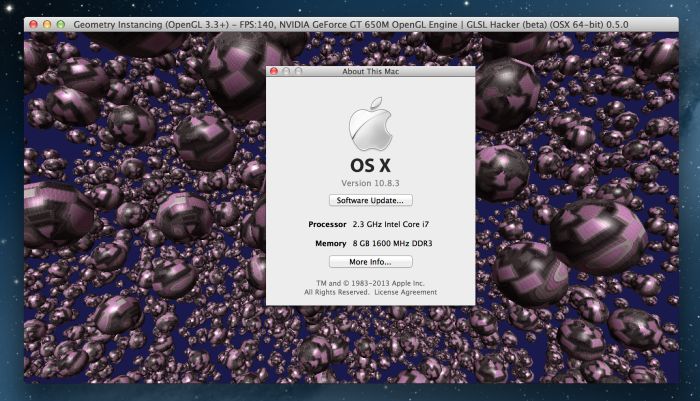Zoom the Geometry Instancing window with green button
This screenshot has height=401, width=700.
pos(61,25)
